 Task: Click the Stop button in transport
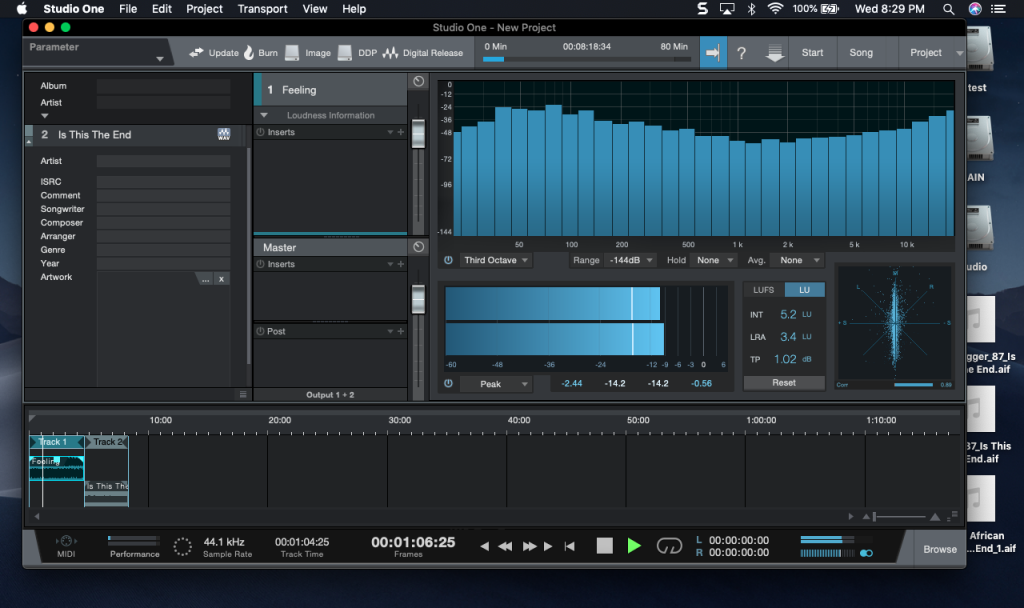pyautogui.click(x=605, y=546)
